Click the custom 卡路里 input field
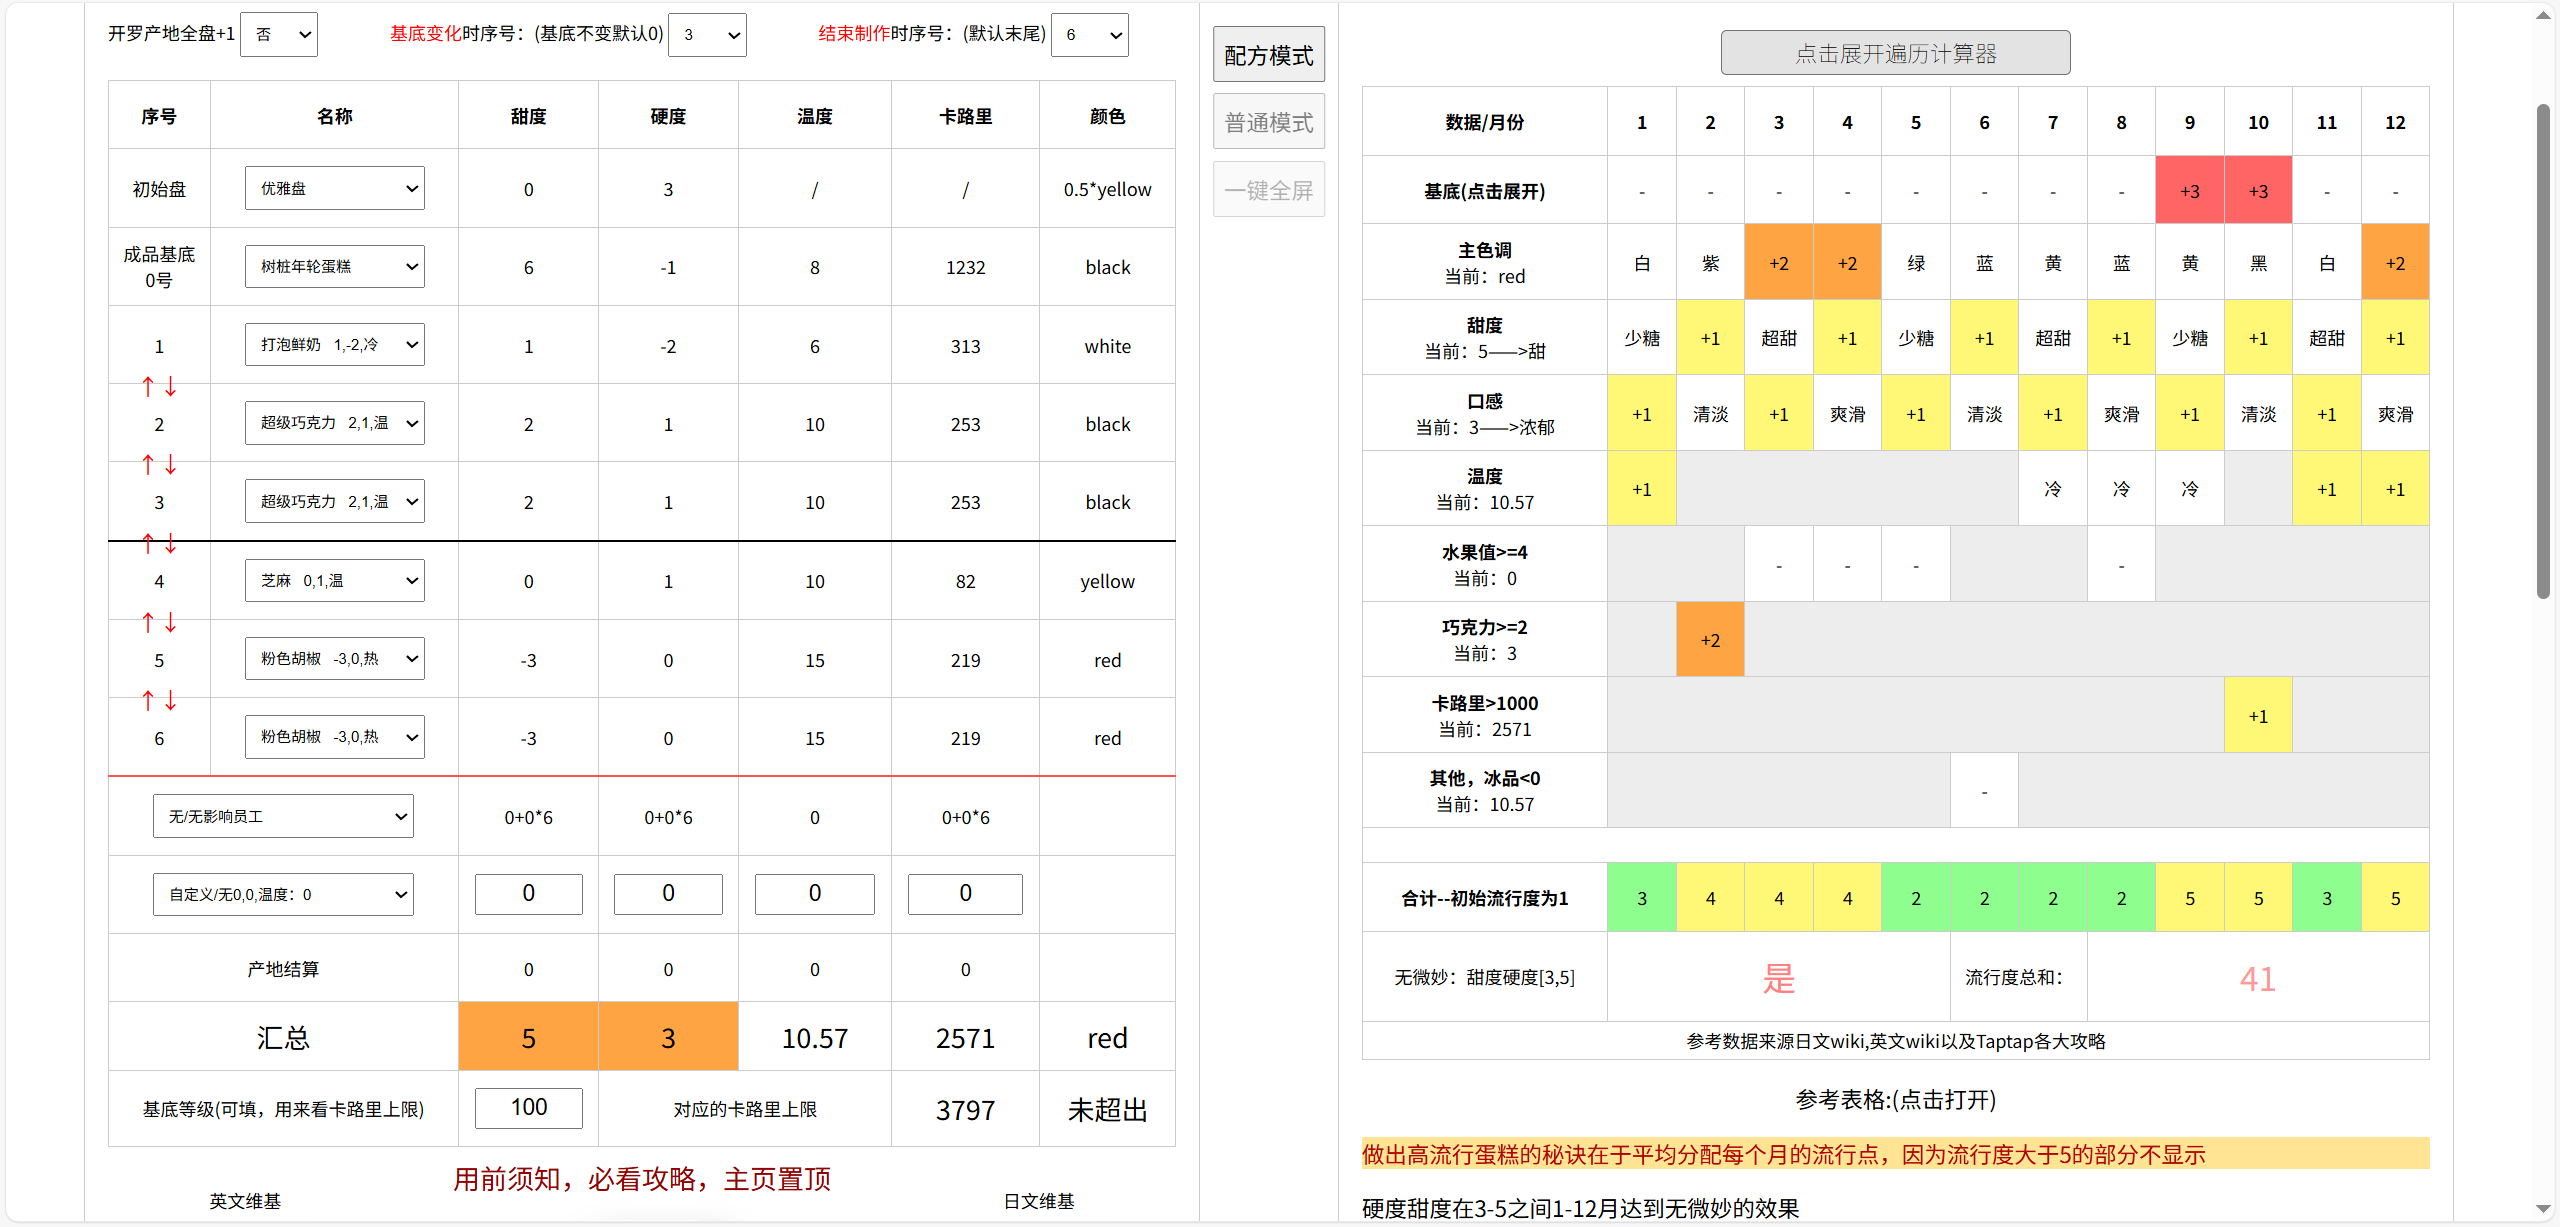The image size is (2560, 1227). click(x=965, y=893)
